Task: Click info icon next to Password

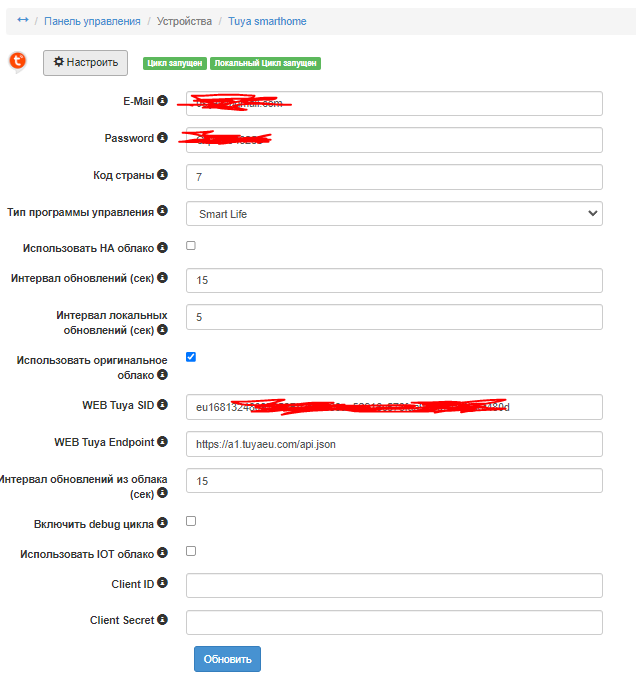Action: 162,138
